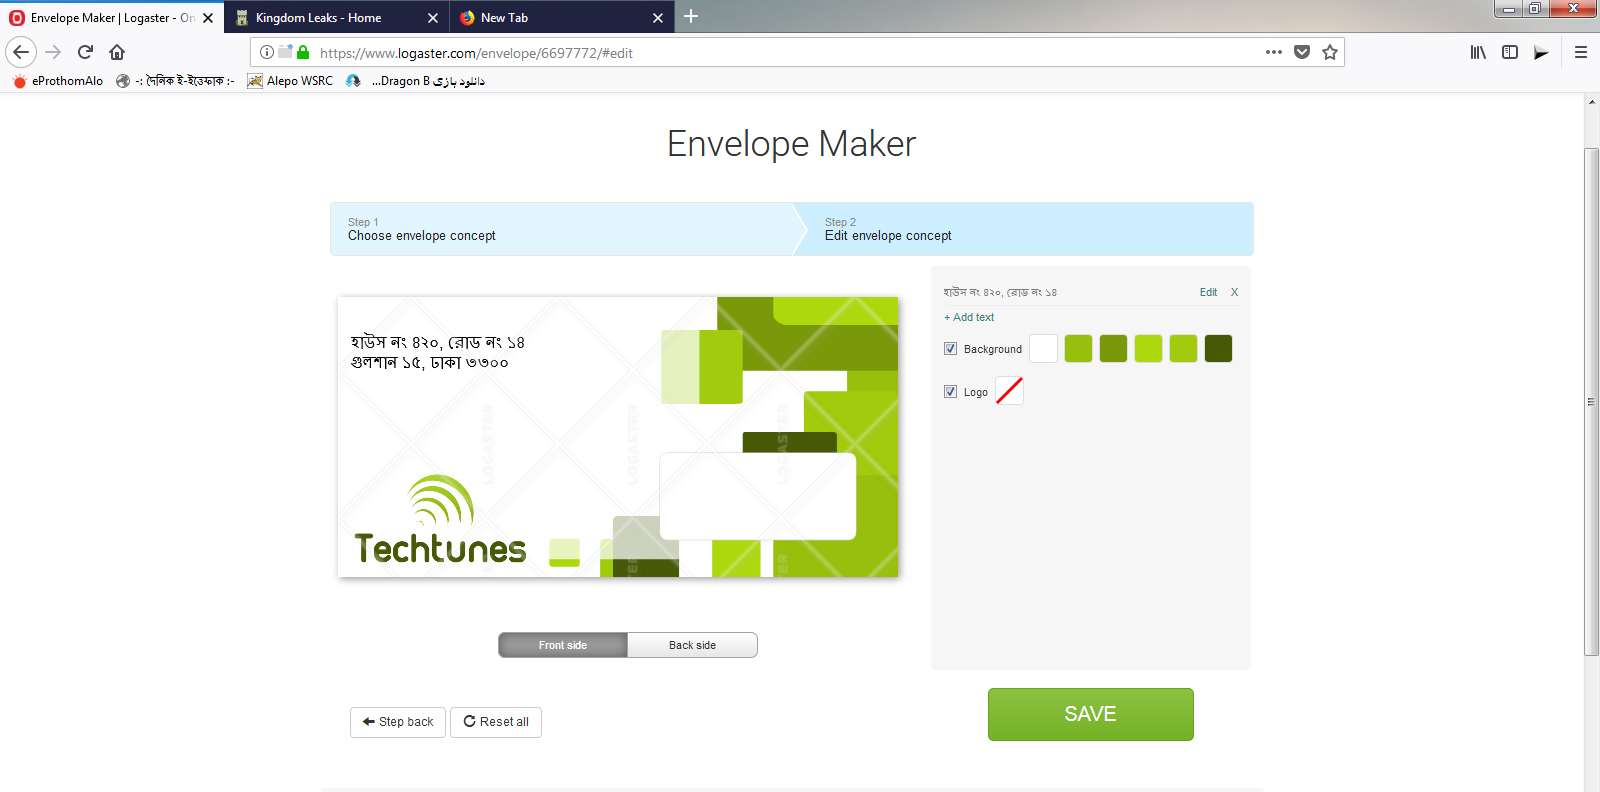Screen dimensions: 1600x792
Task: Click the green padlock security icon
Action: tap(303, 52)
